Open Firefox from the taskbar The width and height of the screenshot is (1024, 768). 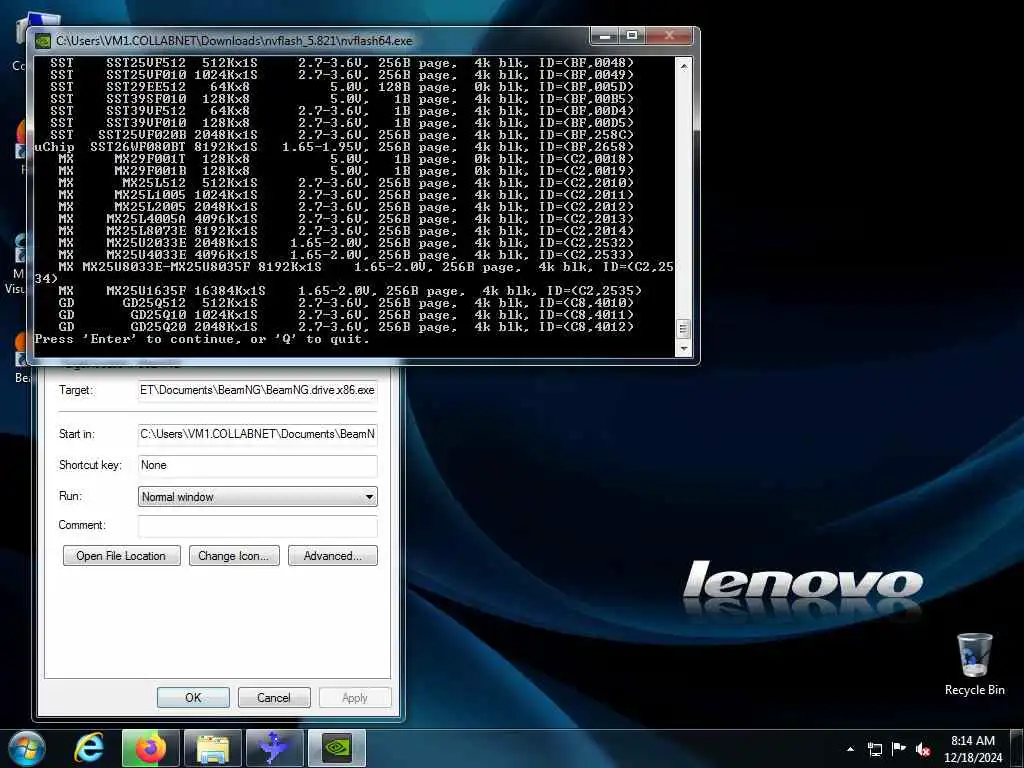pos(150,748)
